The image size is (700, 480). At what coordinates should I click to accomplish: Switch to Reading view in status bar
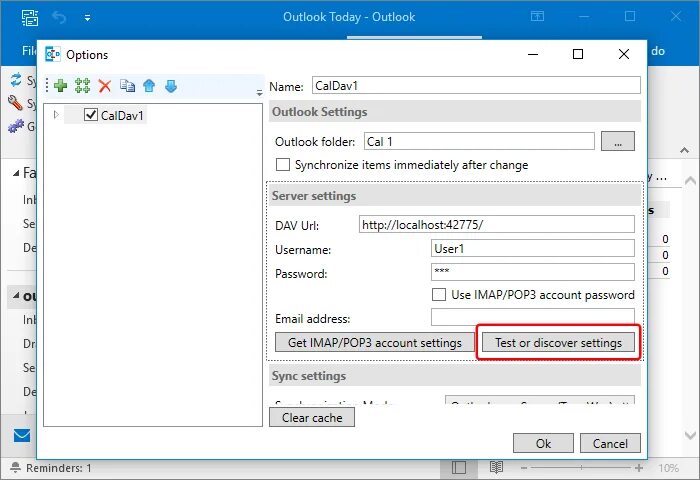[x=496, y=467]
